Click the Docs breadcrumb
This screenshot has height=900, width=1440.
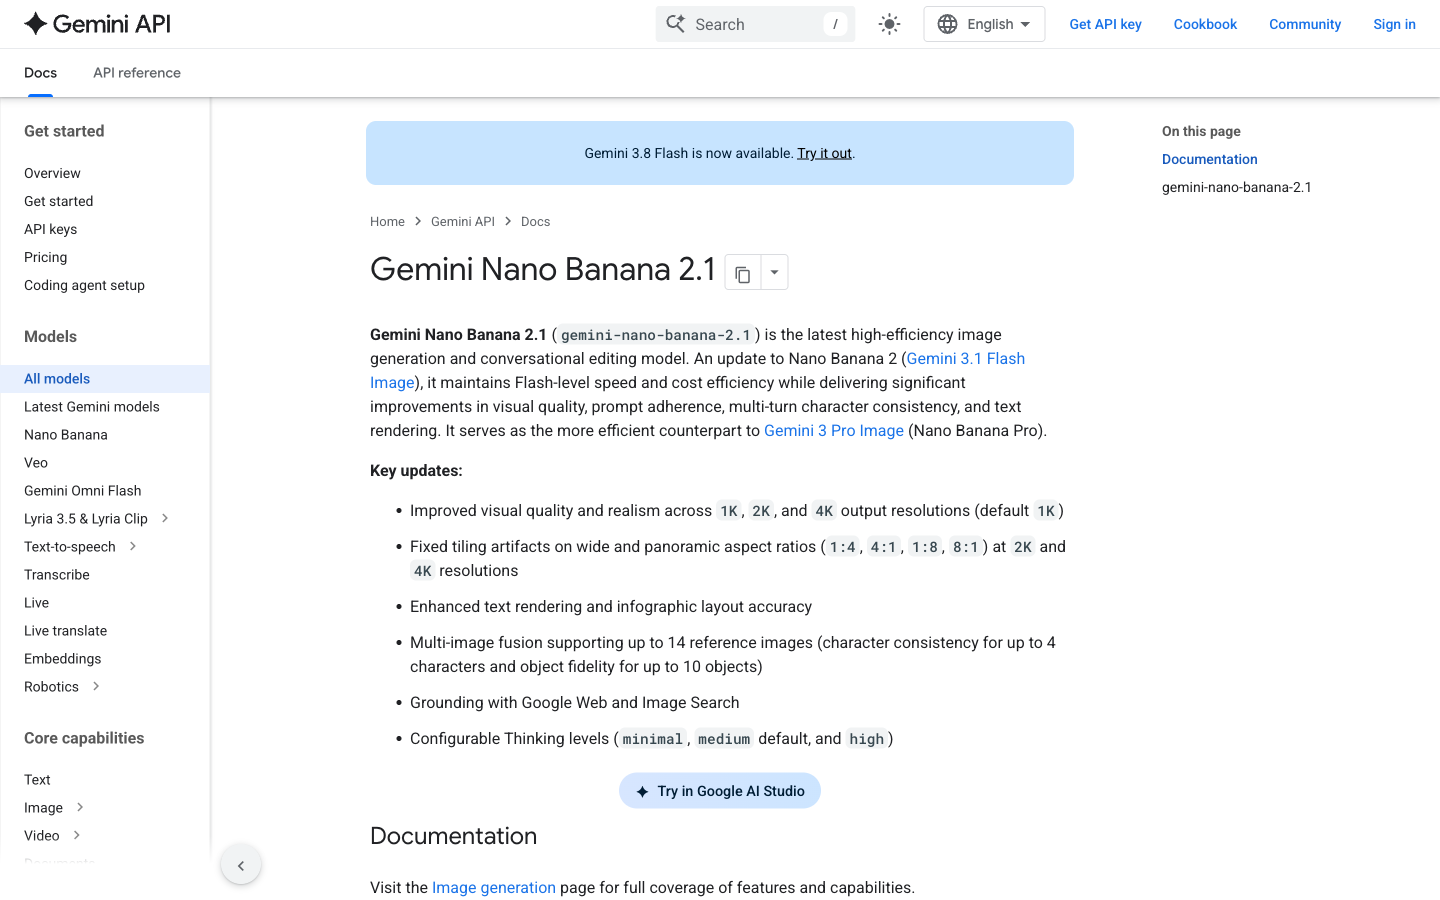point(535,222)
